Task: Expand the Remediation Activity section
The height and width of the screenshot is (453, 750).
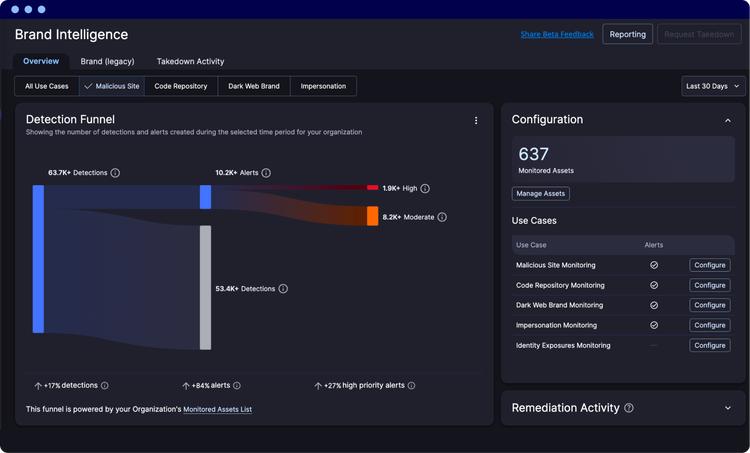Action: click(728, 408)
